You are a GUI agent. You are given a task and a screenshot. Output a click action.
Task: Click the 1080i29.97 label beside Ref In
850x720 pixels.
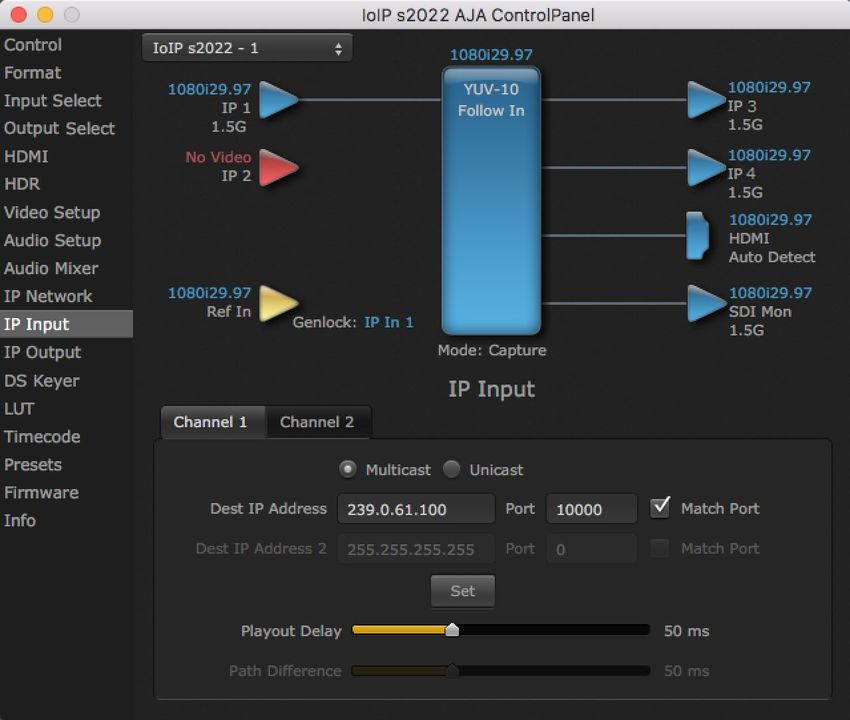210,293
